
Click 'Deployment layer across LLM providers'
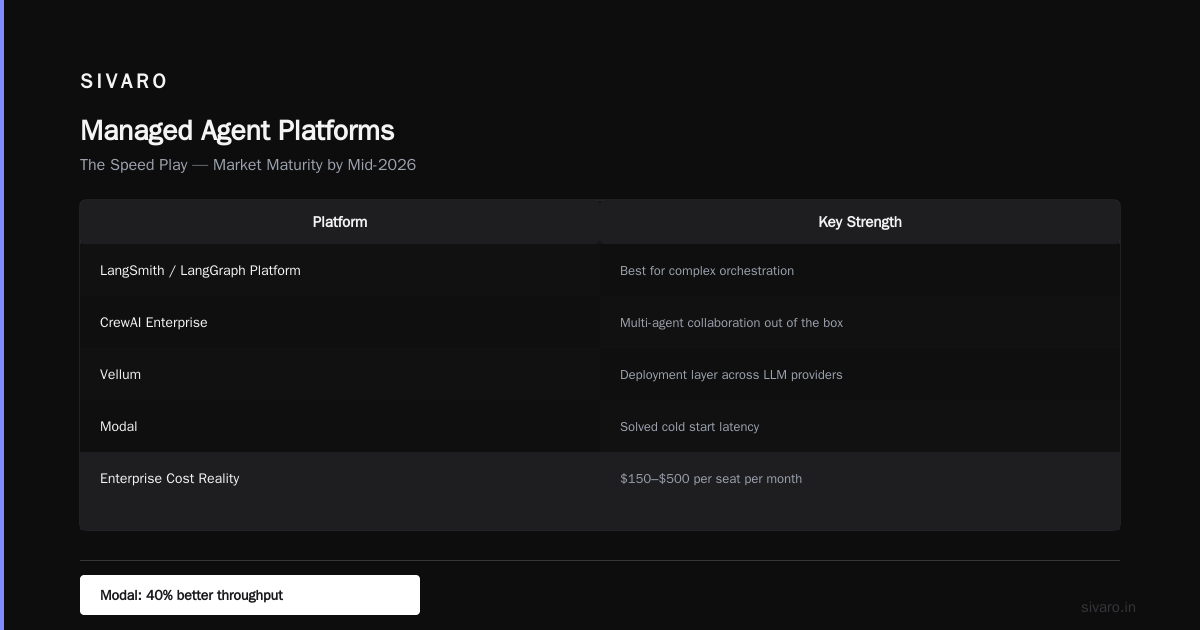point(731,375)
